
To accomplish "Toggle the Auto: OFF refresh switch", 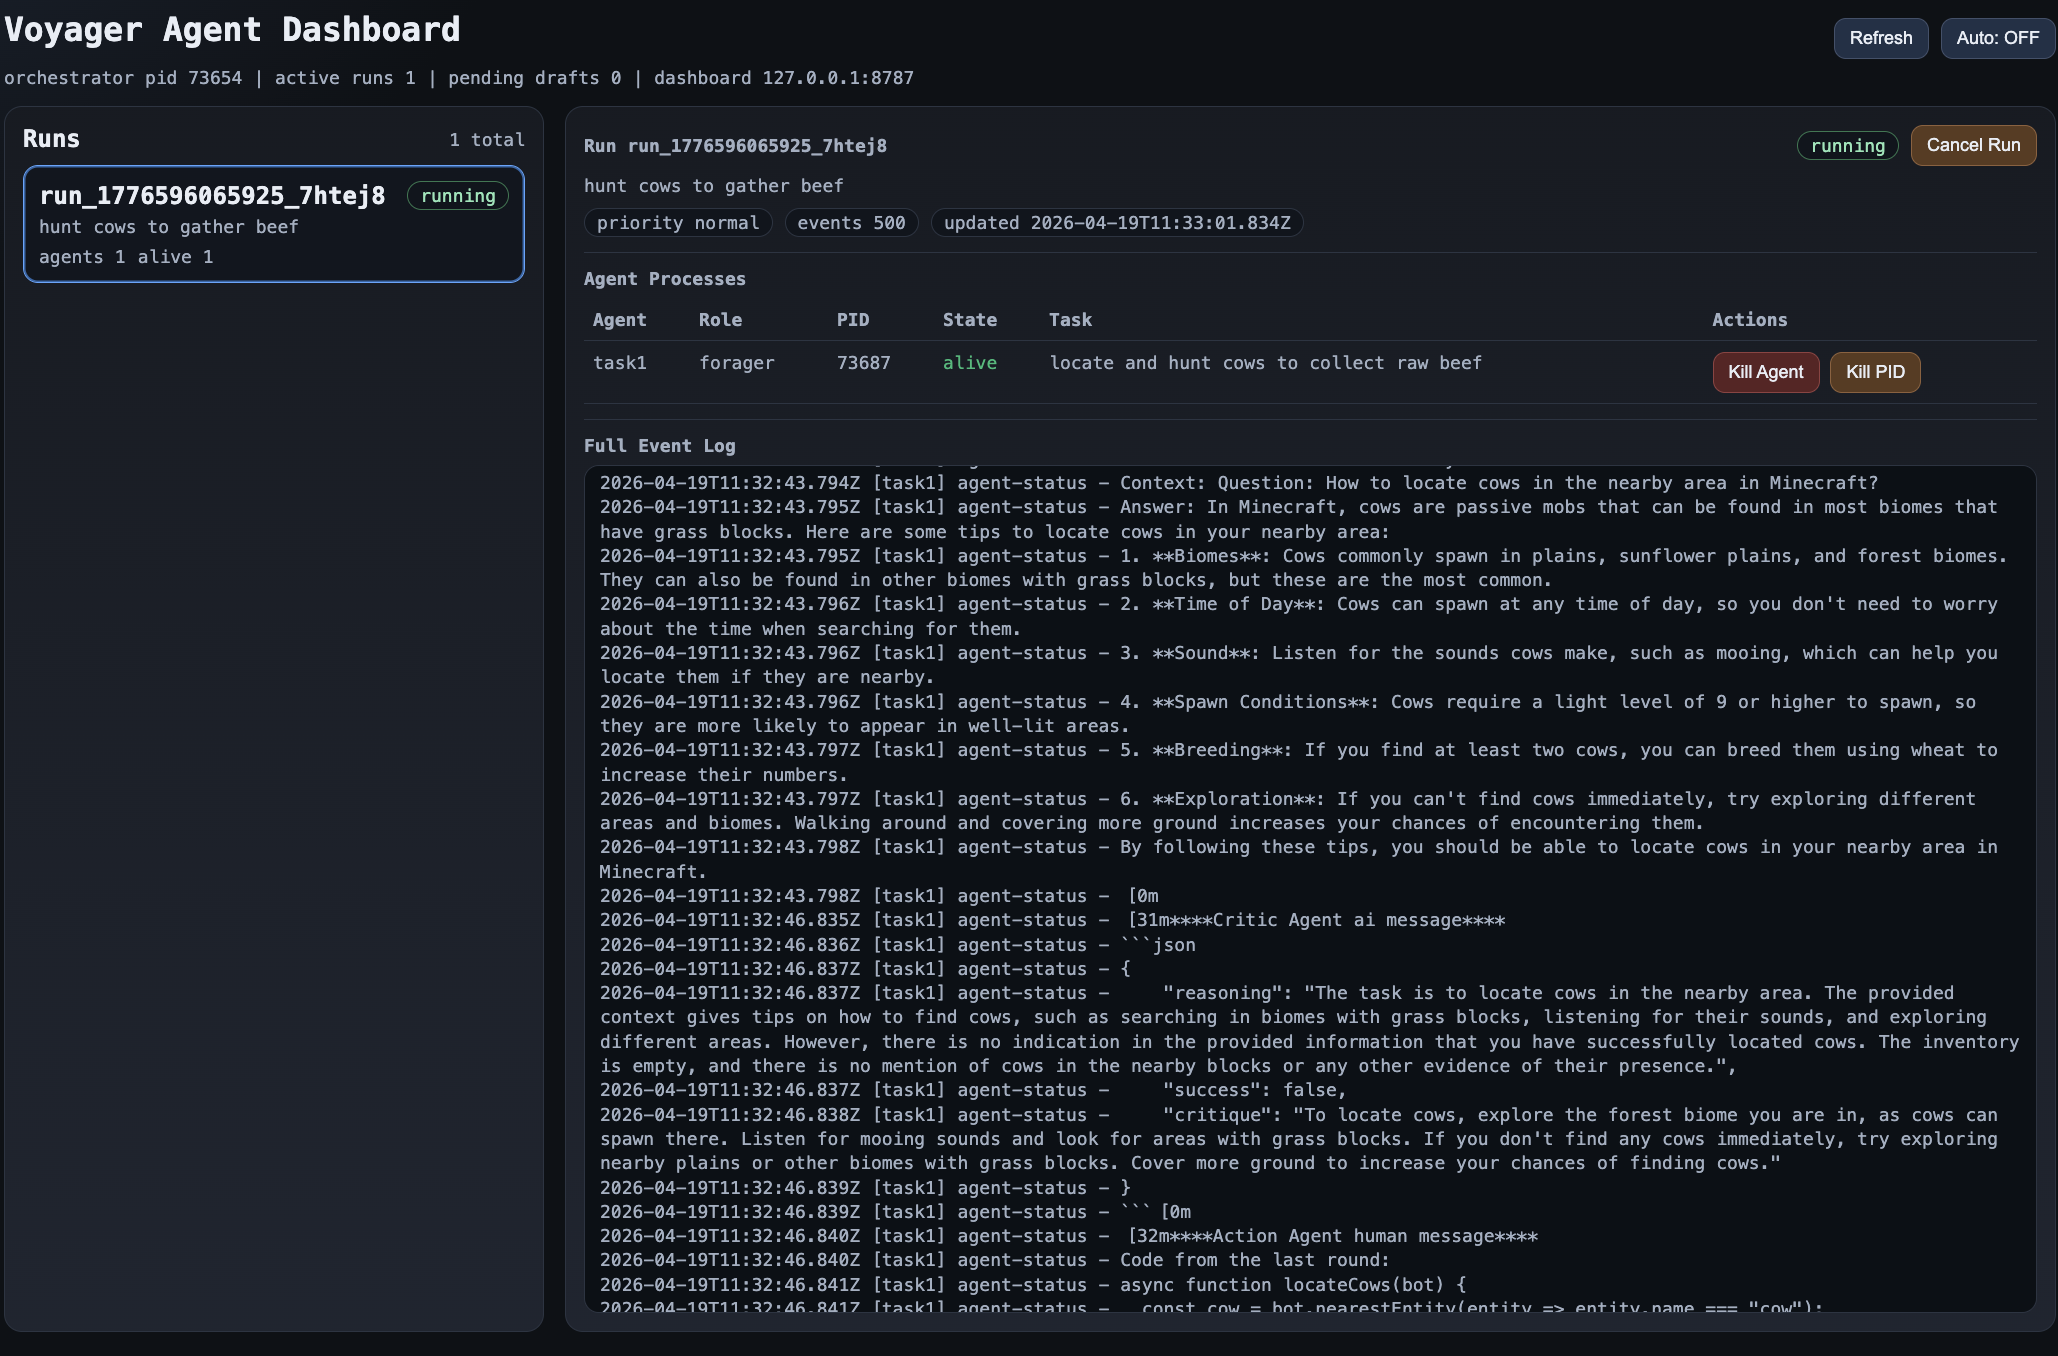I will [1997, 38].
